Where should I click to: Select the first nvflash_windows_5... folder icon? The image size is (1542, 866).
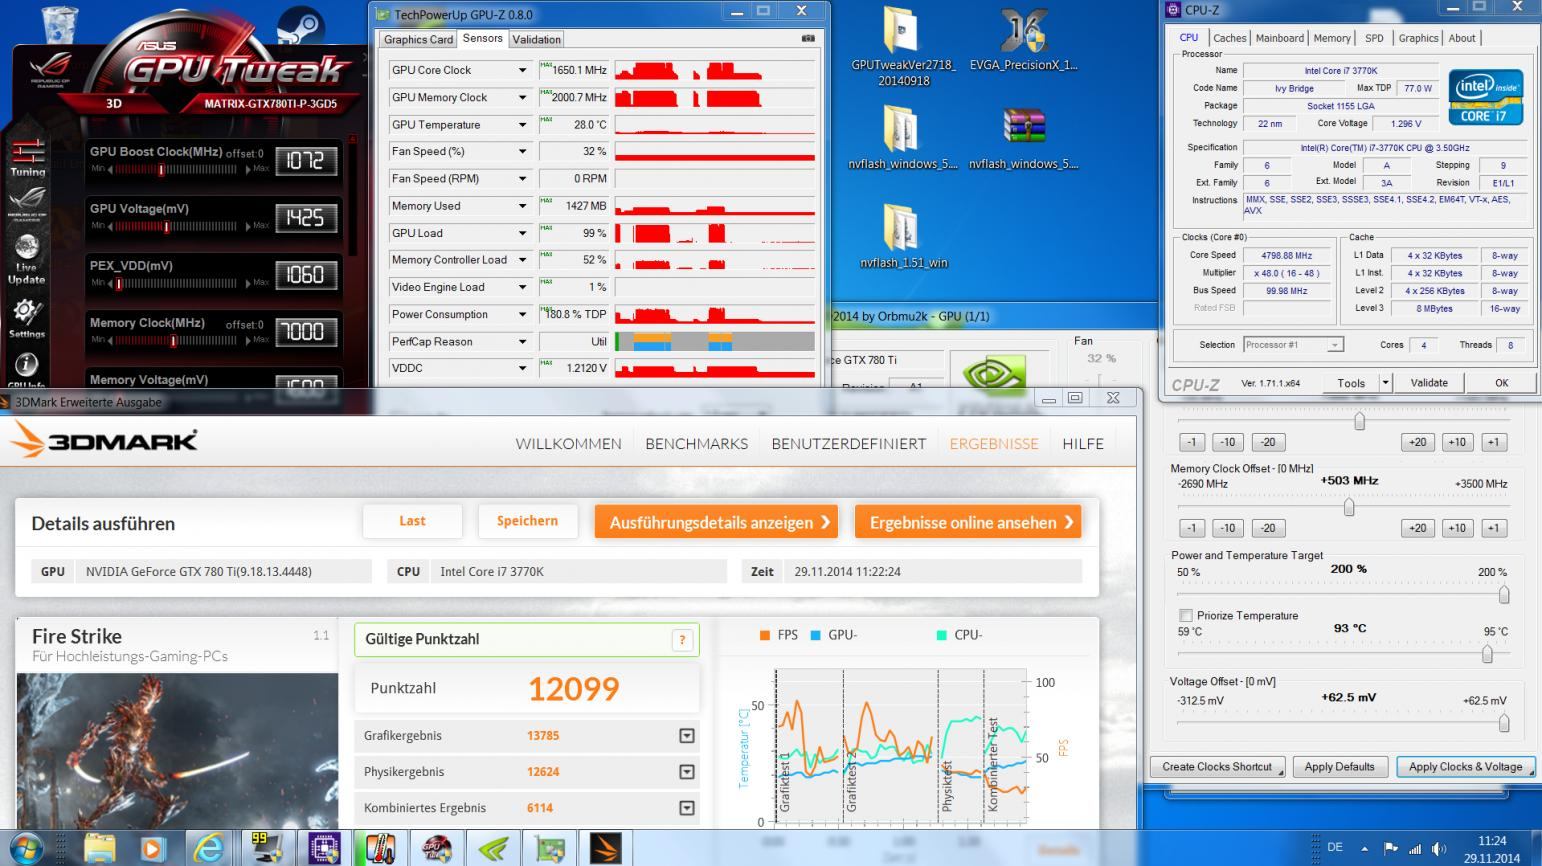[903, 138]
